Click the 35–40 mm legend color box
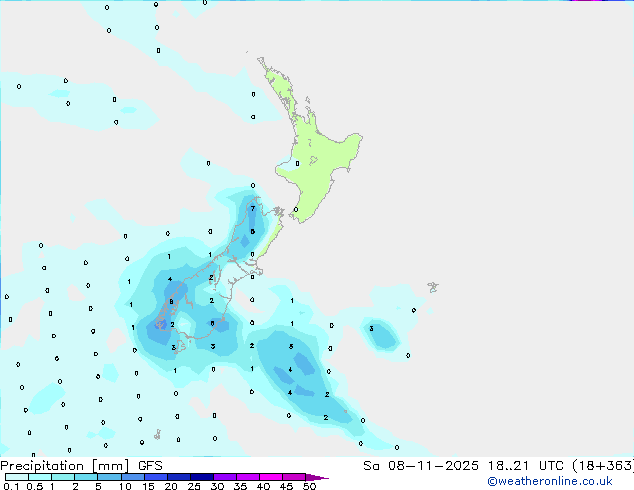Viewport: 634px width, 490px height. (248, 477)
